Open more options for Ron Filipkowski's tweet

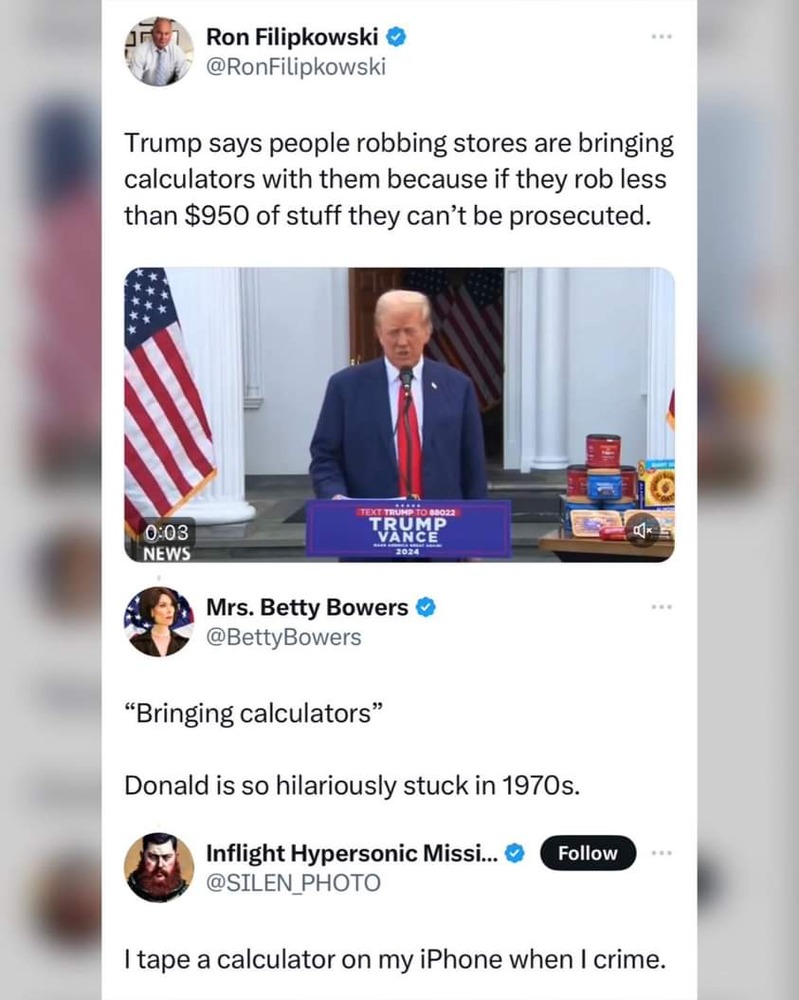(x=661, y=37)
